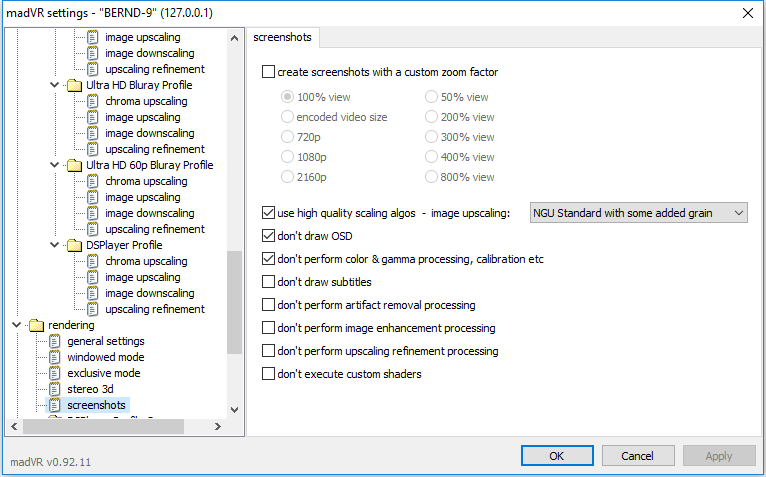Click the madVR v0.92.11 version label
The image size is (766, 477).
click(x=50, y=462)
